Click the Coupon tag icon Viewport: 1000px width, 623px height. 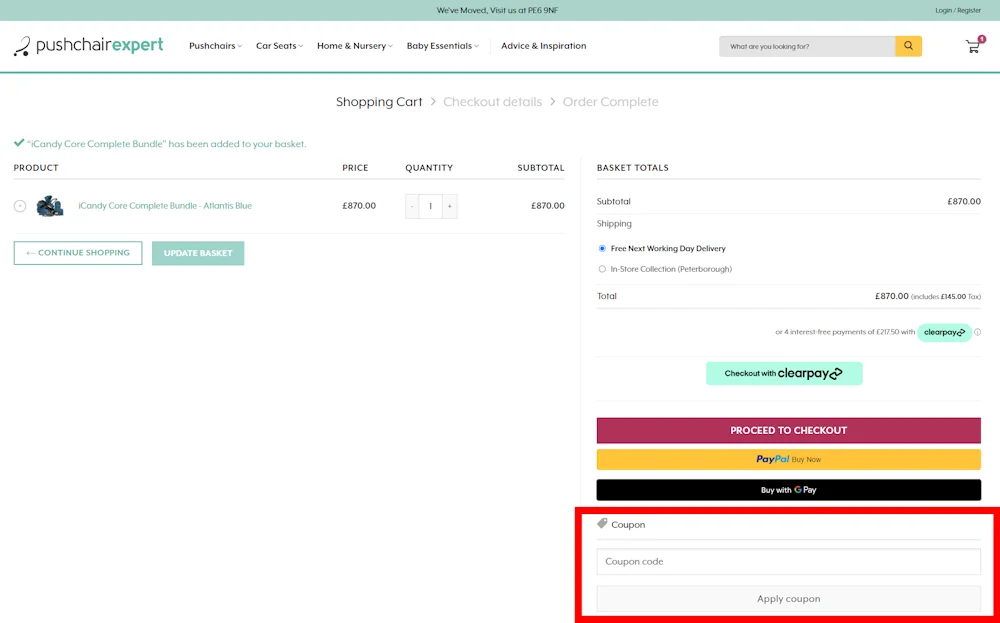602,524
